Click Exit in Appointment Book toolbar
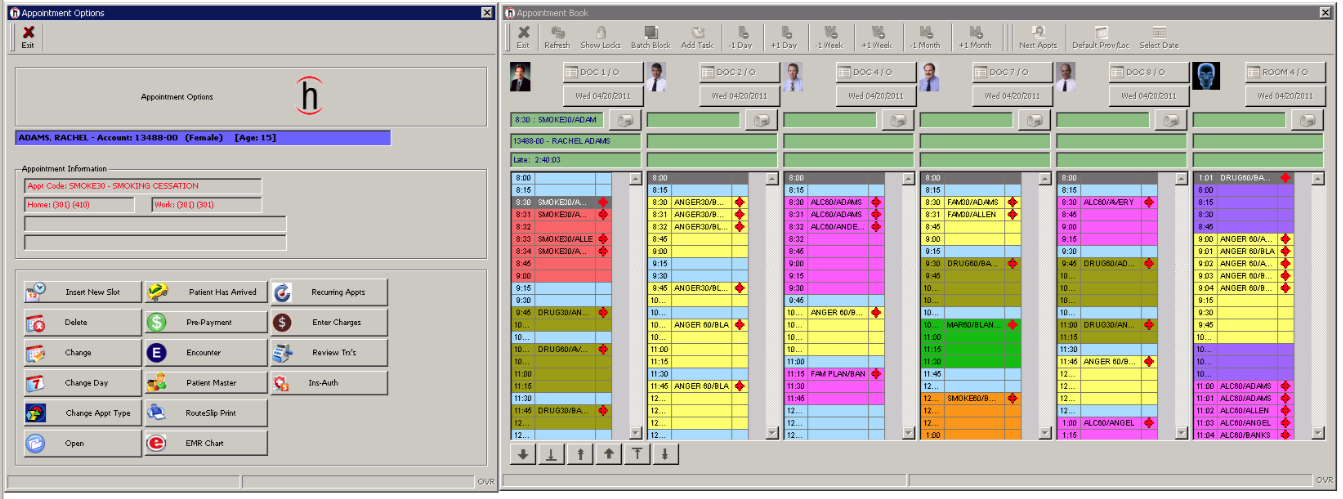The height and width of the screenshot is (499, 1343). (x=523, y=37)
